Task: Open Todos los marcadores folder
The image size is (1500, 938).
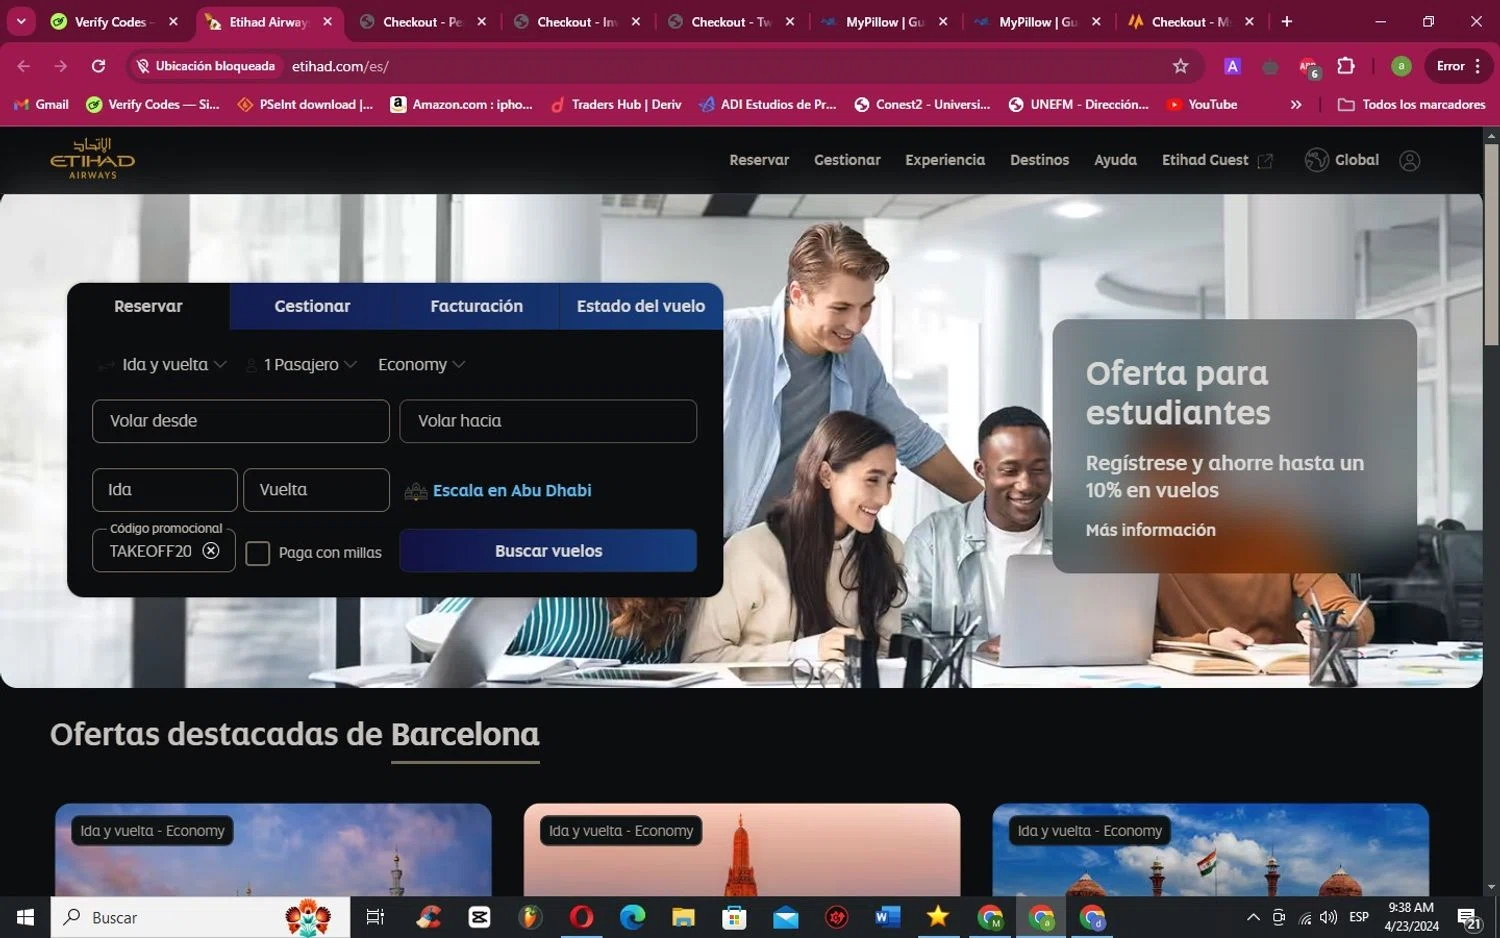Action: (1412, 104)
